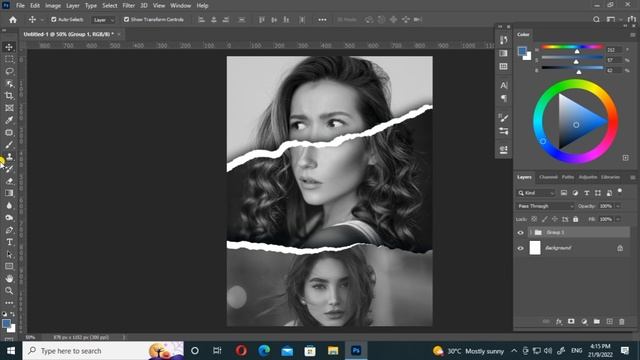Viewport: 640px width, 360px height.
Task: Select the Untitled-1 document tab
Action: tap(69, 34)
